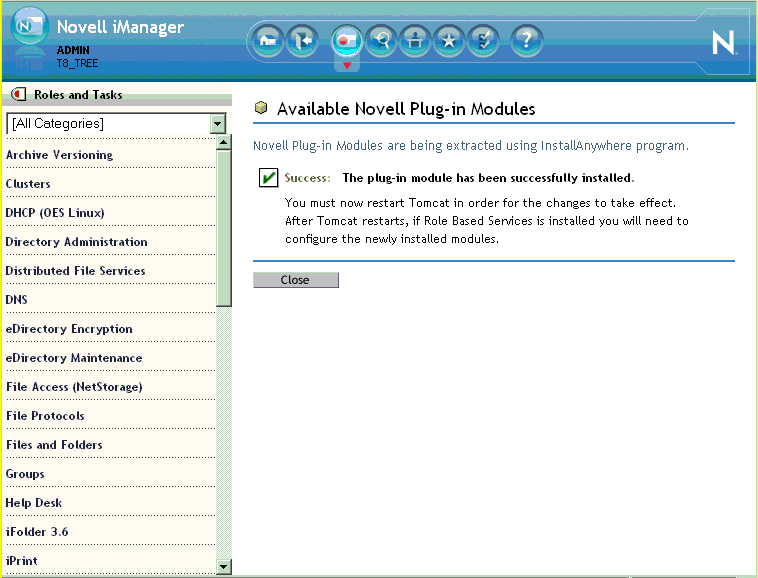
Task: Open DHCP (OES Linux) role
Action: click(x=55, y=213)
